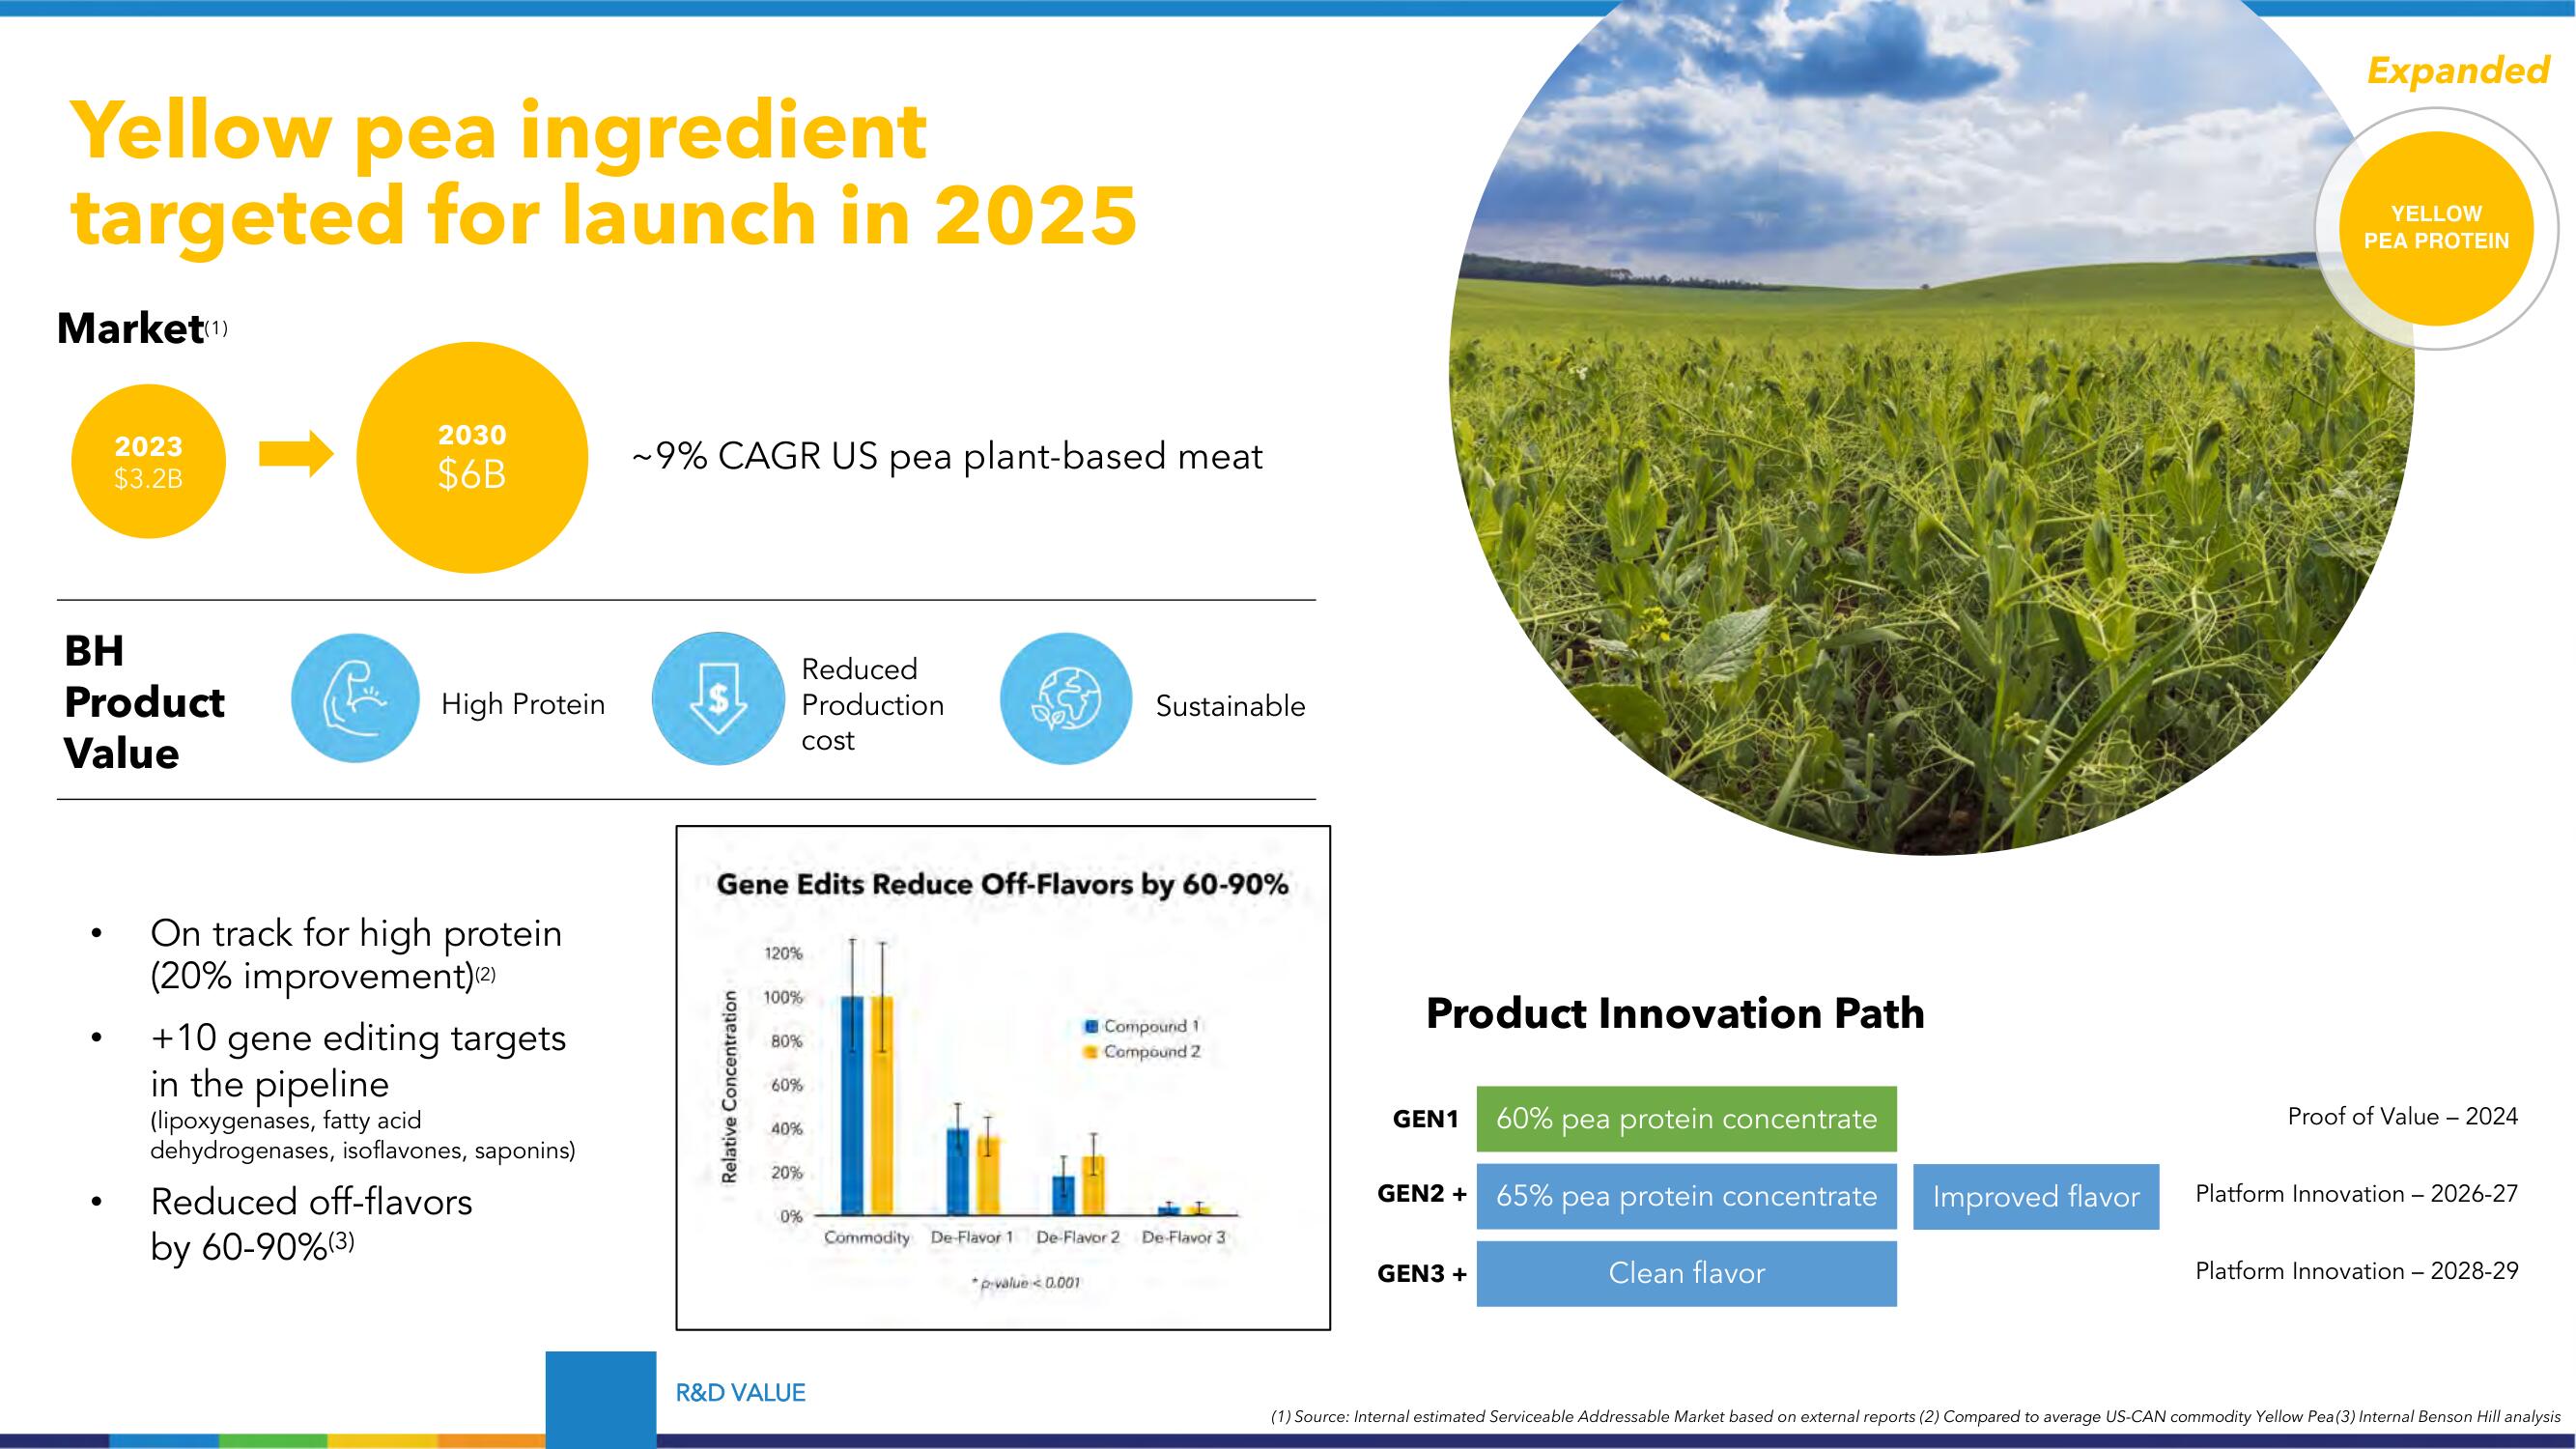Click the De-Flavor 1 blue bar
The width and height of the screenshot is (2576, 1449).
958,1171
